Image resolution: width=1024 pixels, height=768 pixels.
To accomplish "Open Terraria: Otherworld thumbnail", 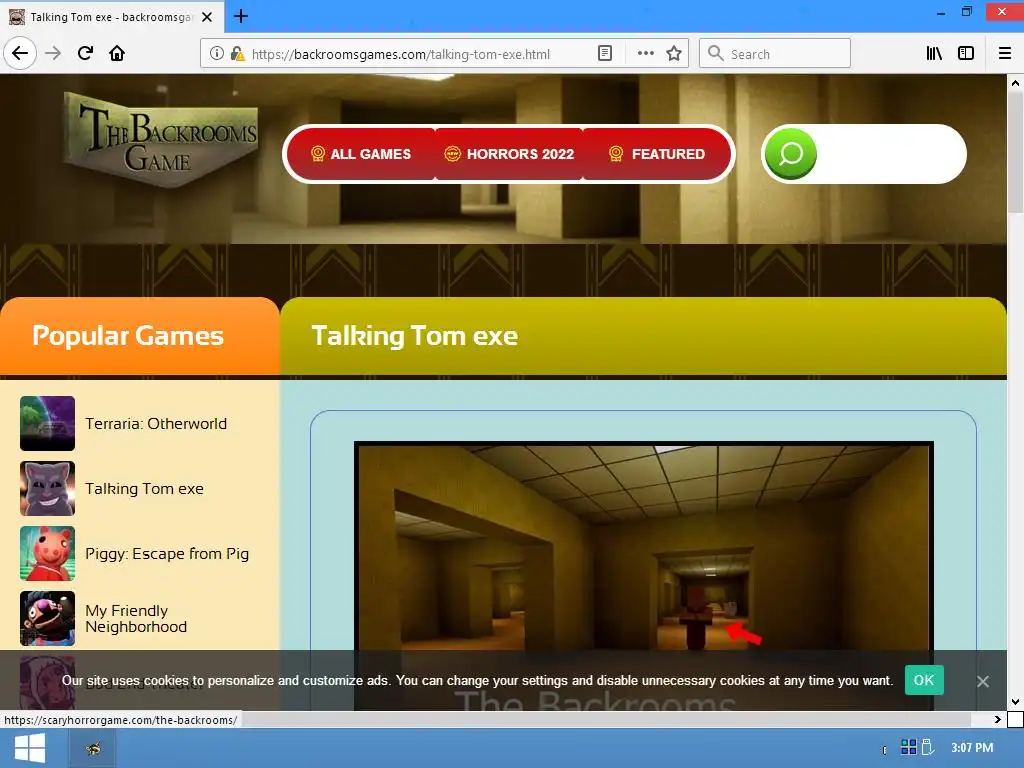I will tap(47, 423).
